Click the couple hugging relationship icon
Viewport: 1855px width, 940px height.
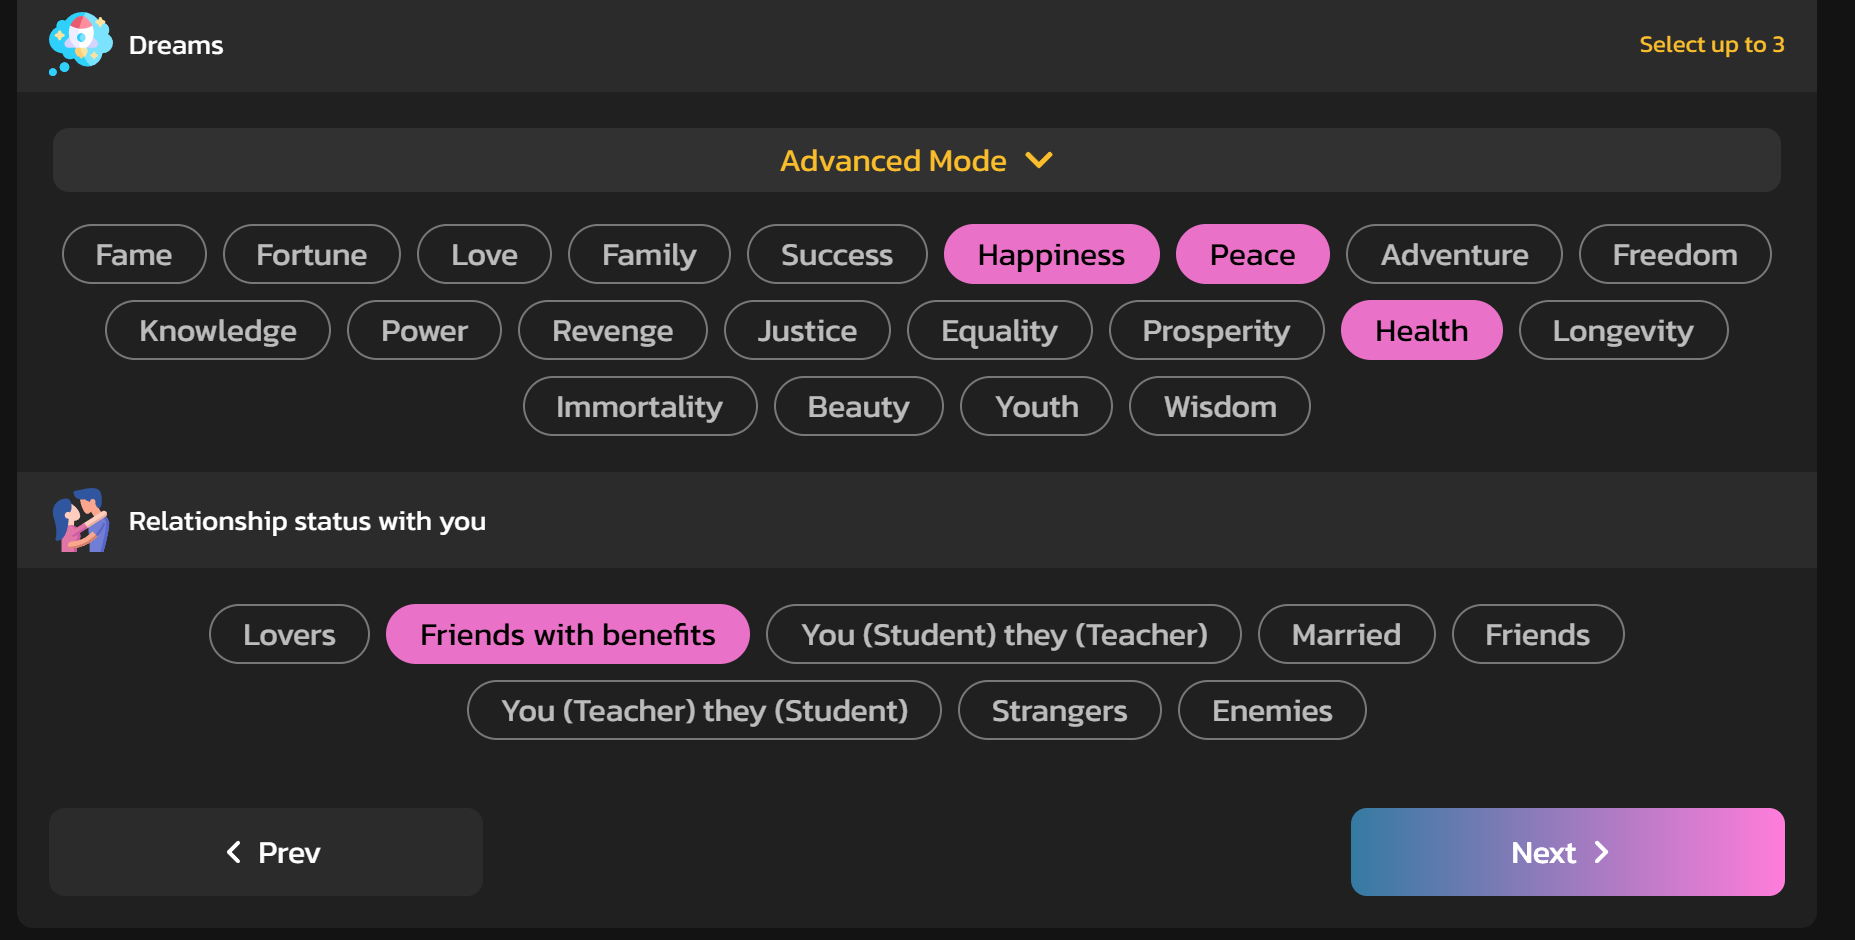tap(80, 520)
